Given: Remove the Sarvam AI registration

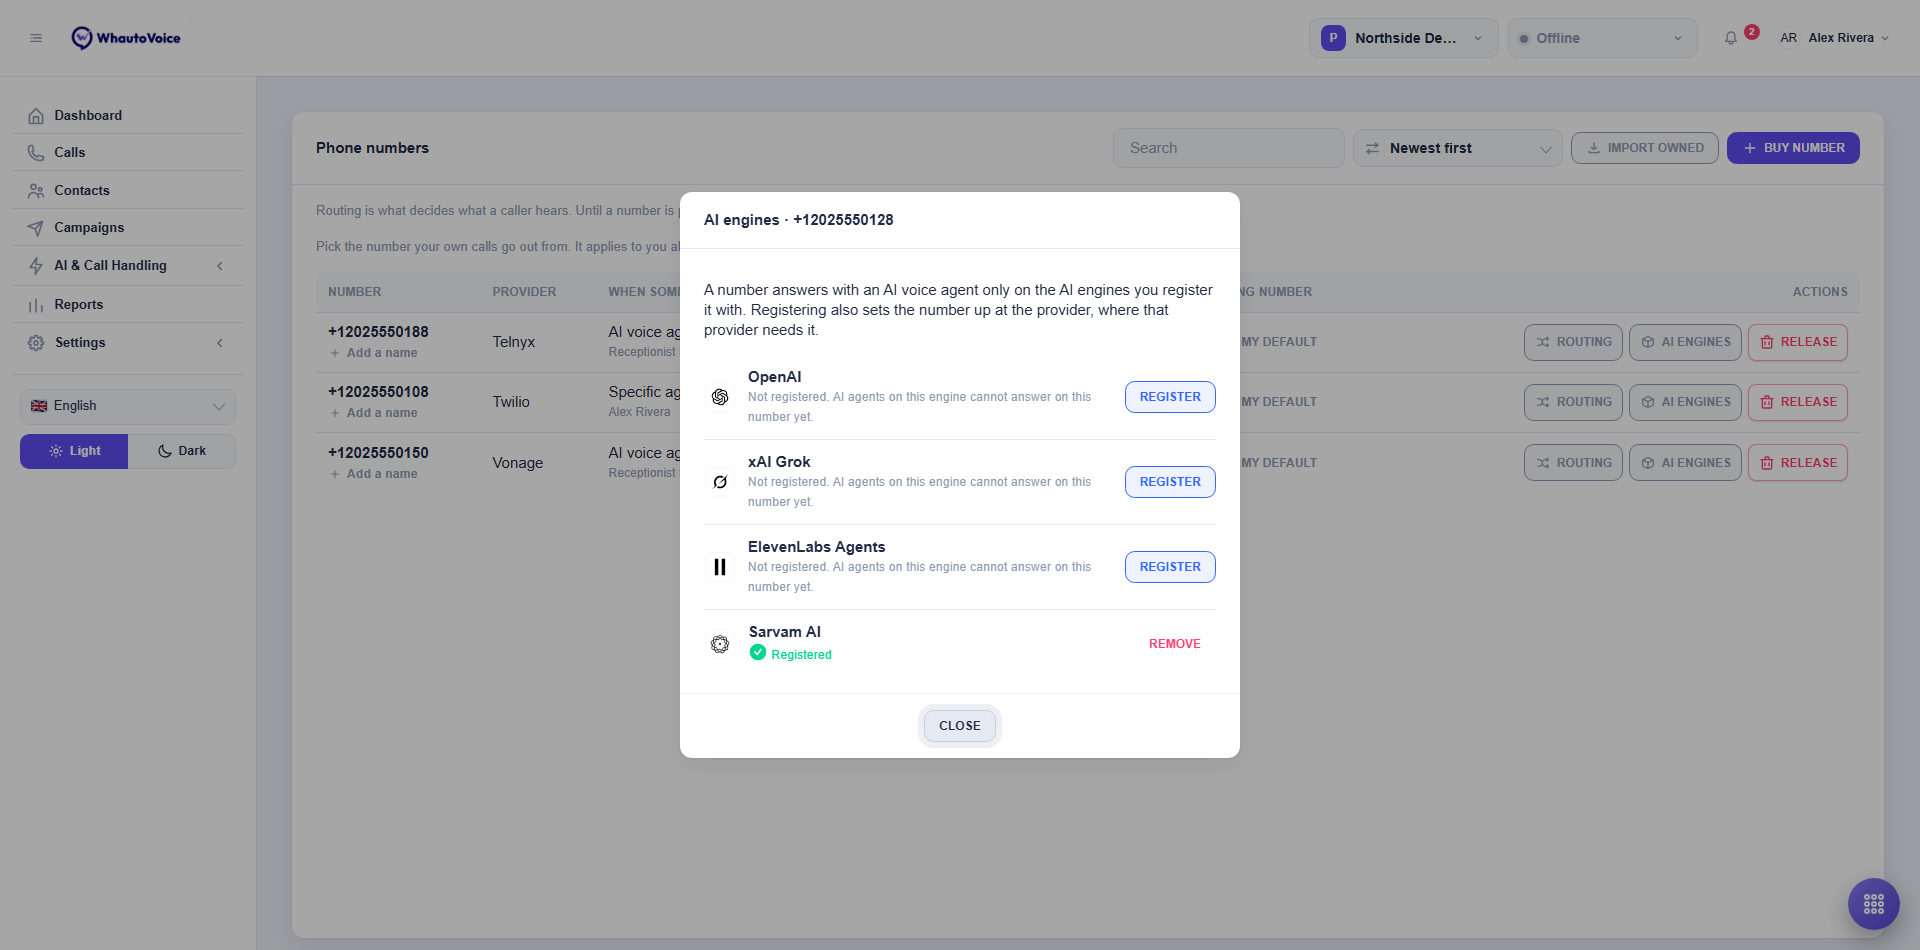Looking at the screenshot, I should pos(1174,644).
